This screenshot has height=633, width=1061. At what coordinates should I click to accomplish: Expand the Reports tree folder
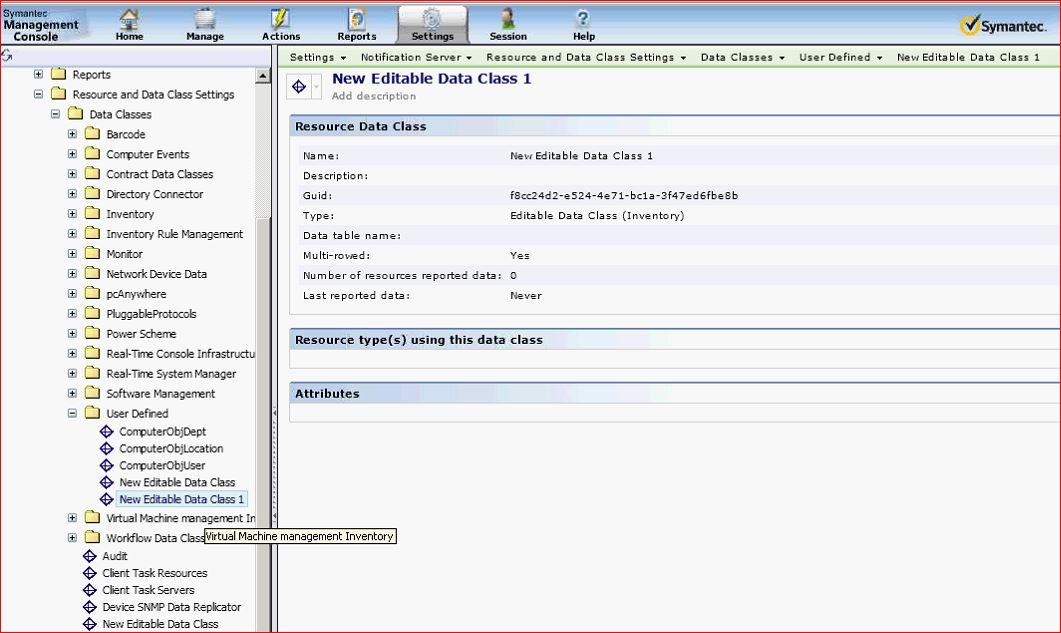click(39, 74)
